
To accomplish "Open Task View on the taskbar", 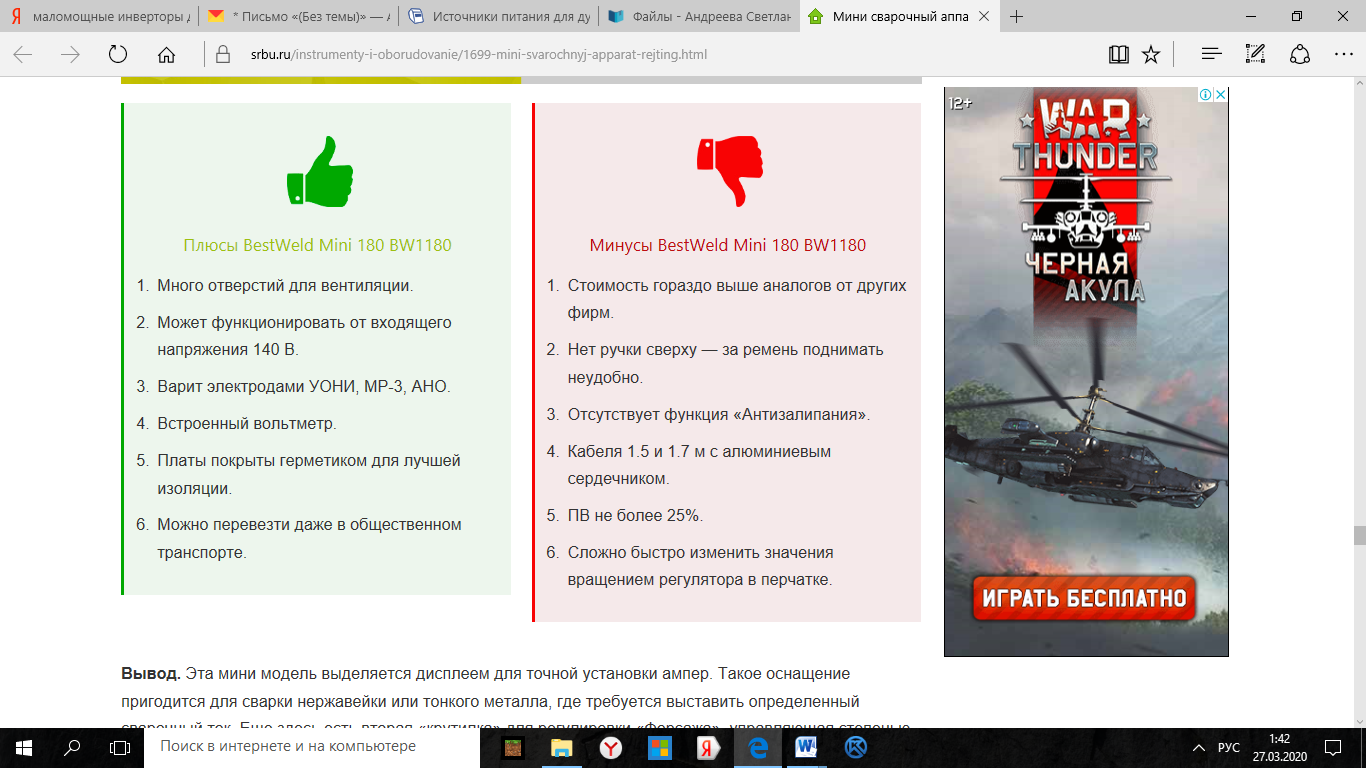I will point(120,747).
